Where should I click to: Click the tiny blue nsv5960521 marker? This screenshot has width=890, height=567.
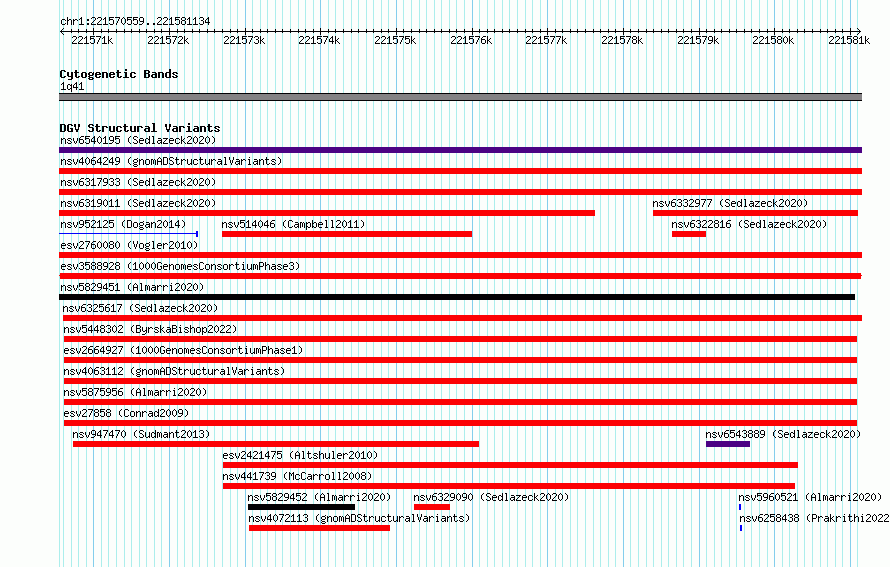click(740, 507)
